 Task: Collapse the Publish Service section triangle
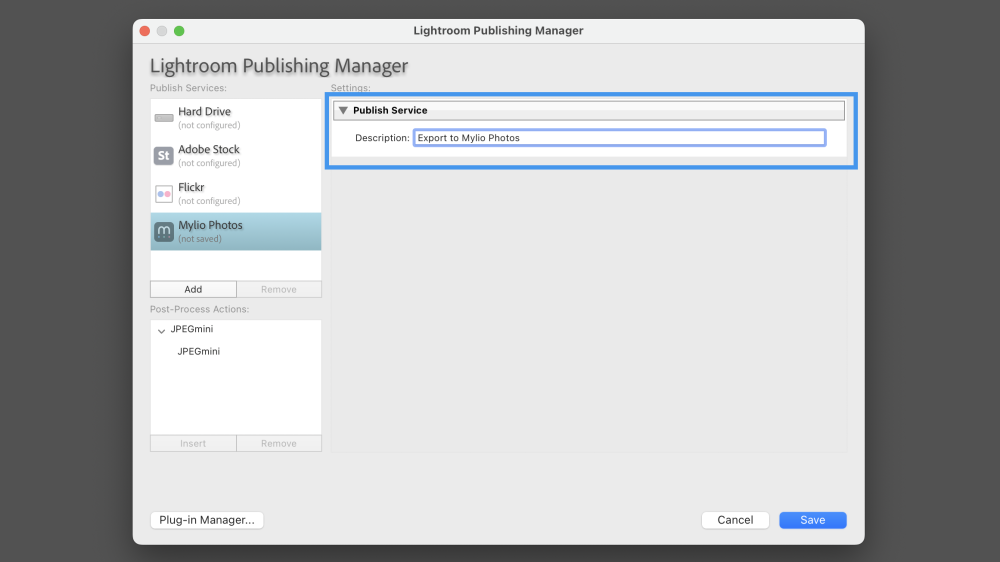pos(343,110)
